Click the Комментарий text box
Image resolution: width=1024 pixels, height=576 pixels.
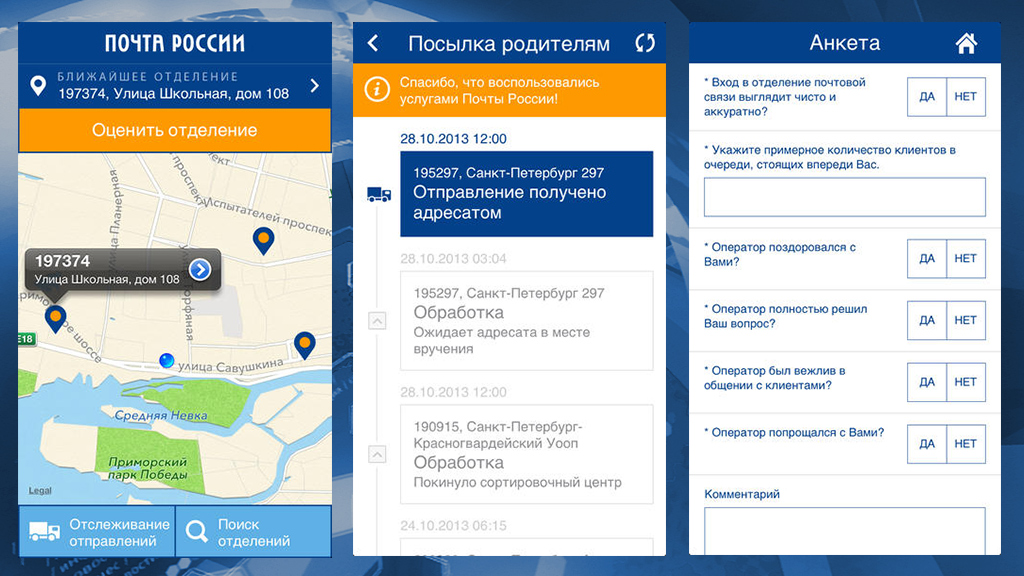click(x=844, y=530)
